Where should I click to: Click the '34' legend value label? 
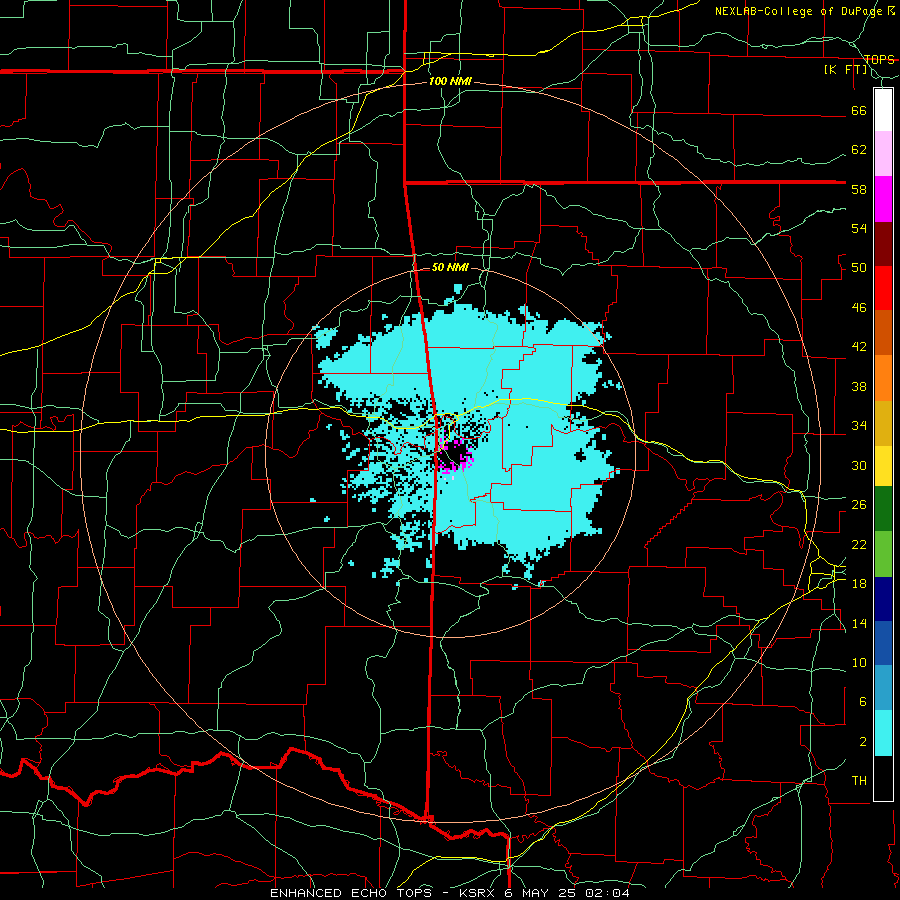tap(859, 426)
